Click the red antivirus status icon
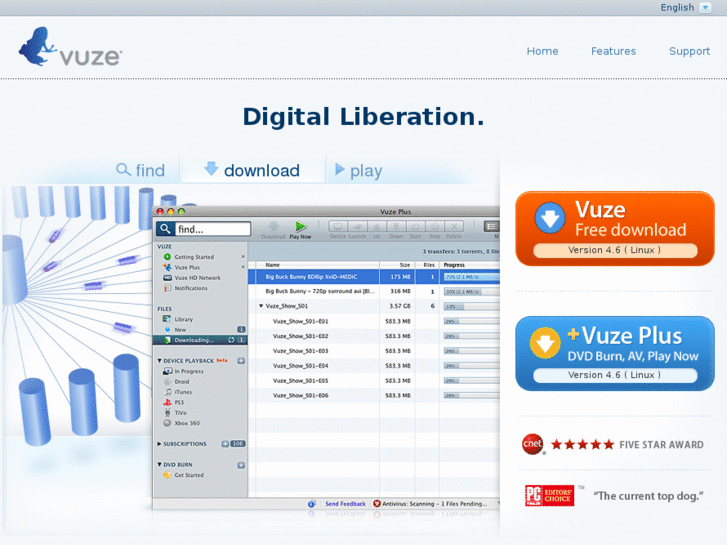 377,504
